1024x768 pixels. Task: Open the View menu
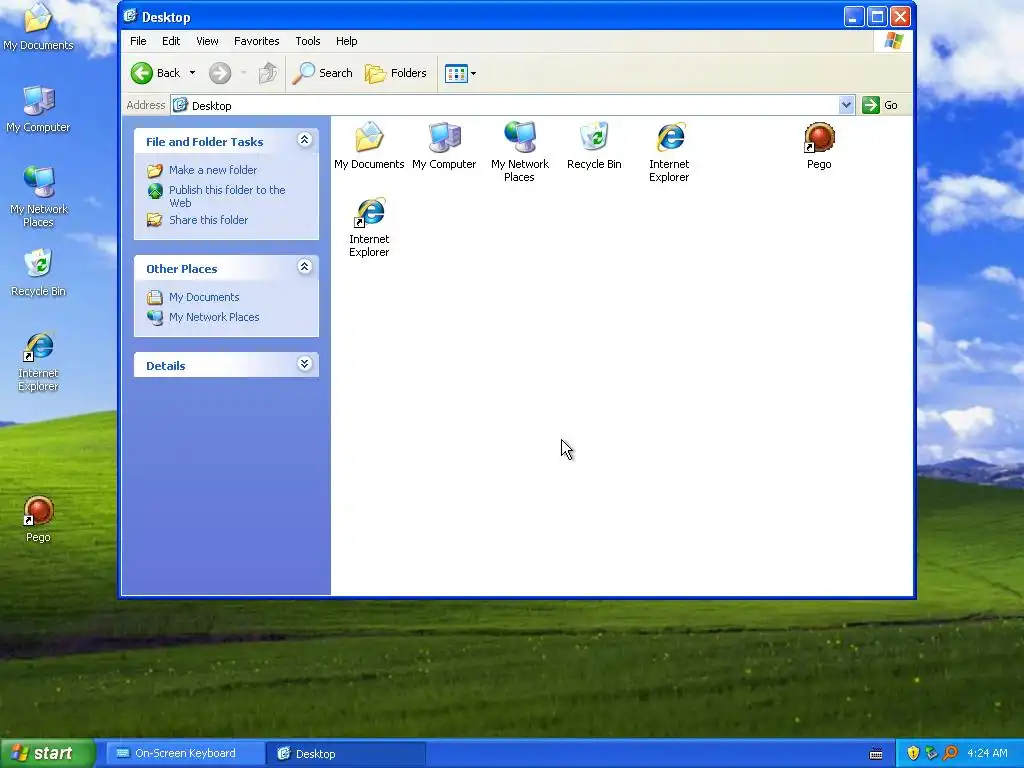coord(207,41)
